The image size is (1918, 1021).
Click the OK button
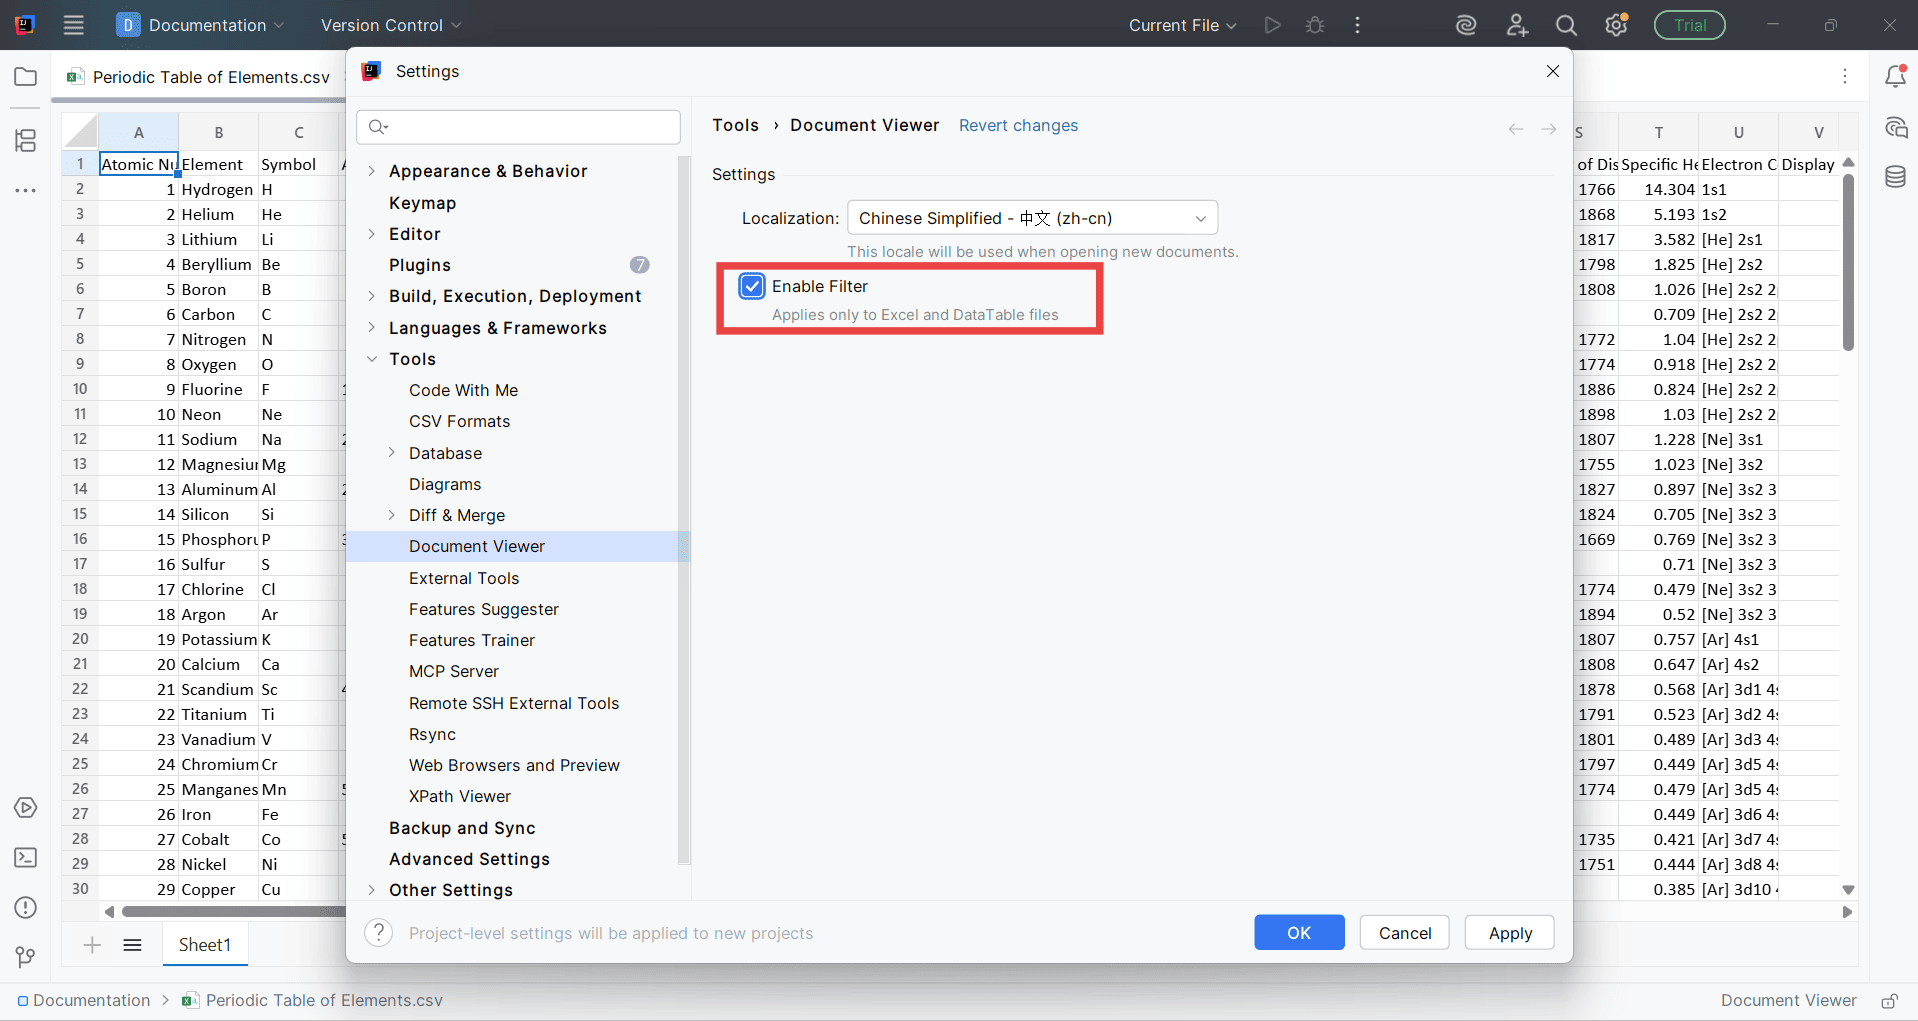[1299, 933]
